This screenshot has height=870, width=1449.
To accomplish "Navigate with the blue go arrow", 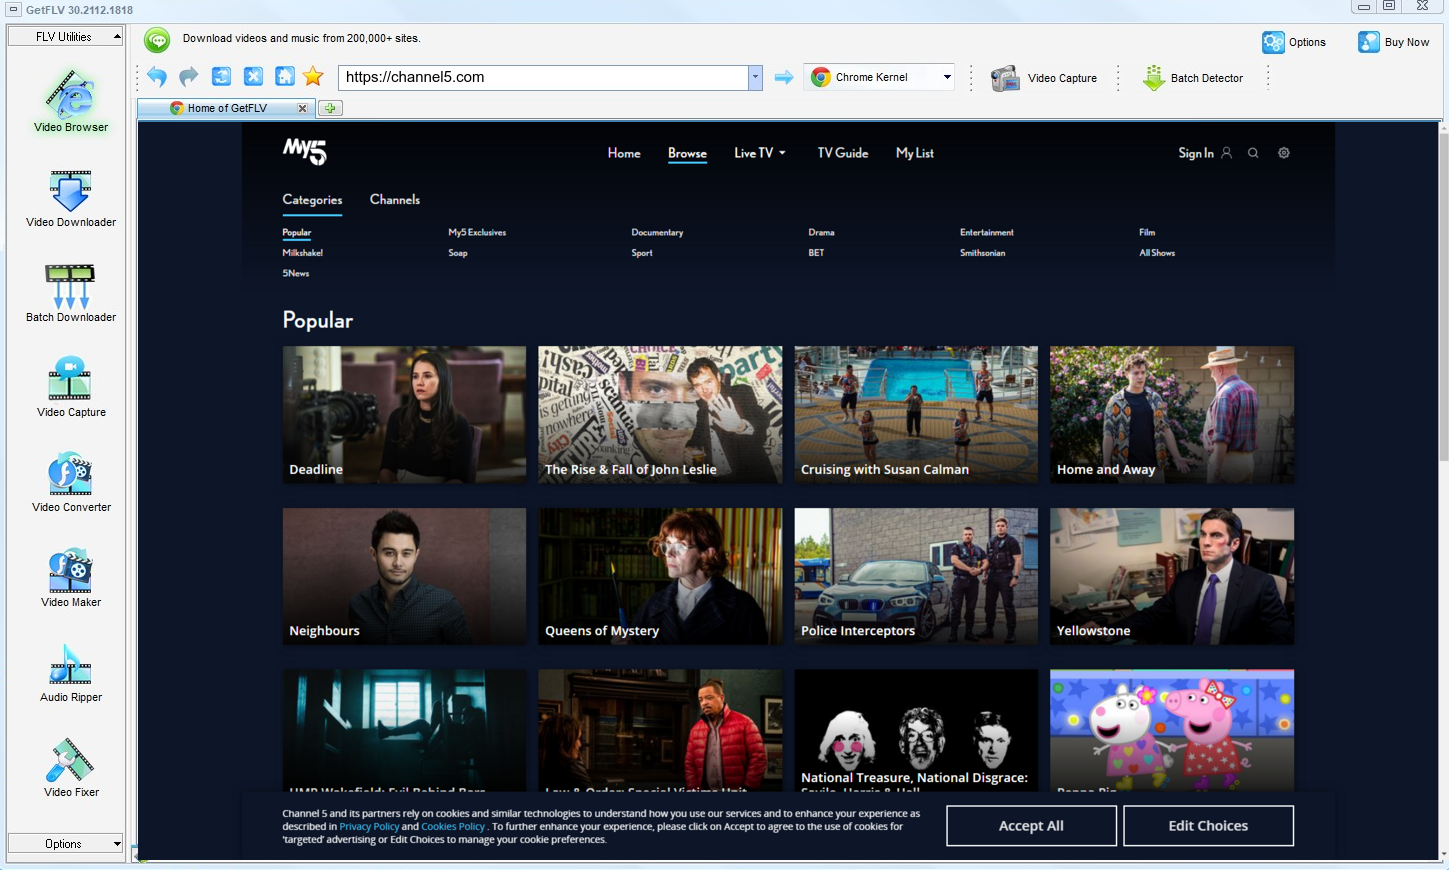I will coord(784,77).
